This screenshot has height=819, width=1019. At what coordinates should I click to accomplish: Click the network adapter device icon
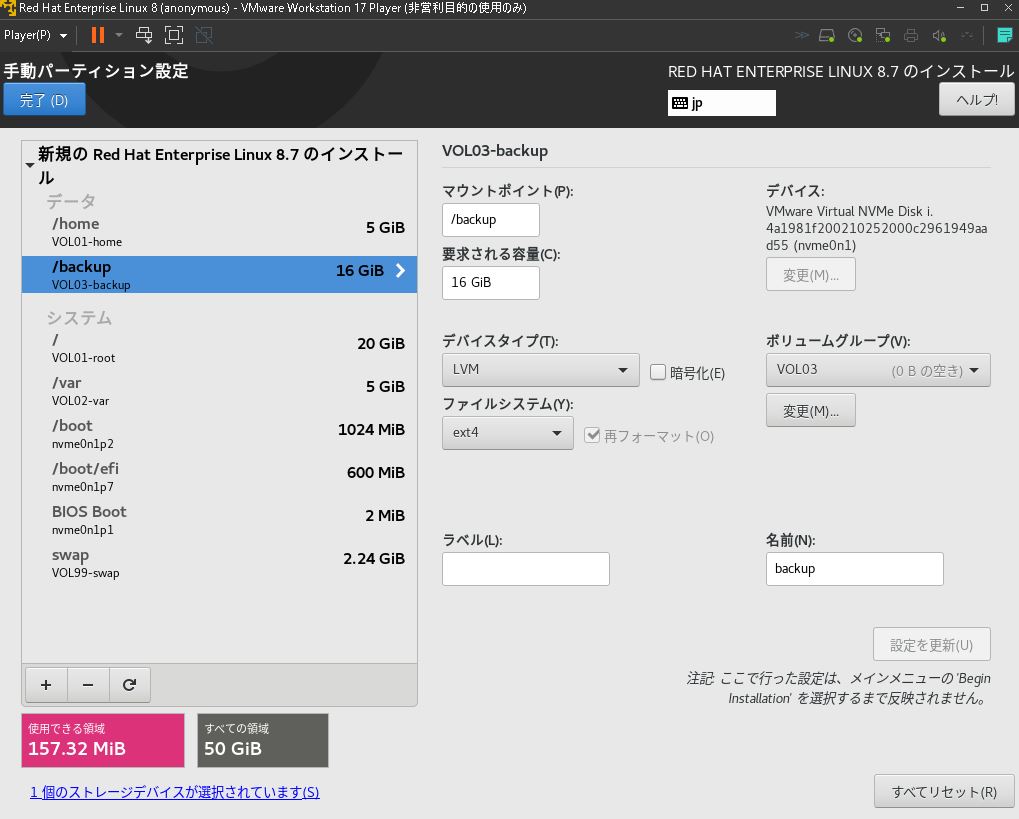(x=883, y=35)
